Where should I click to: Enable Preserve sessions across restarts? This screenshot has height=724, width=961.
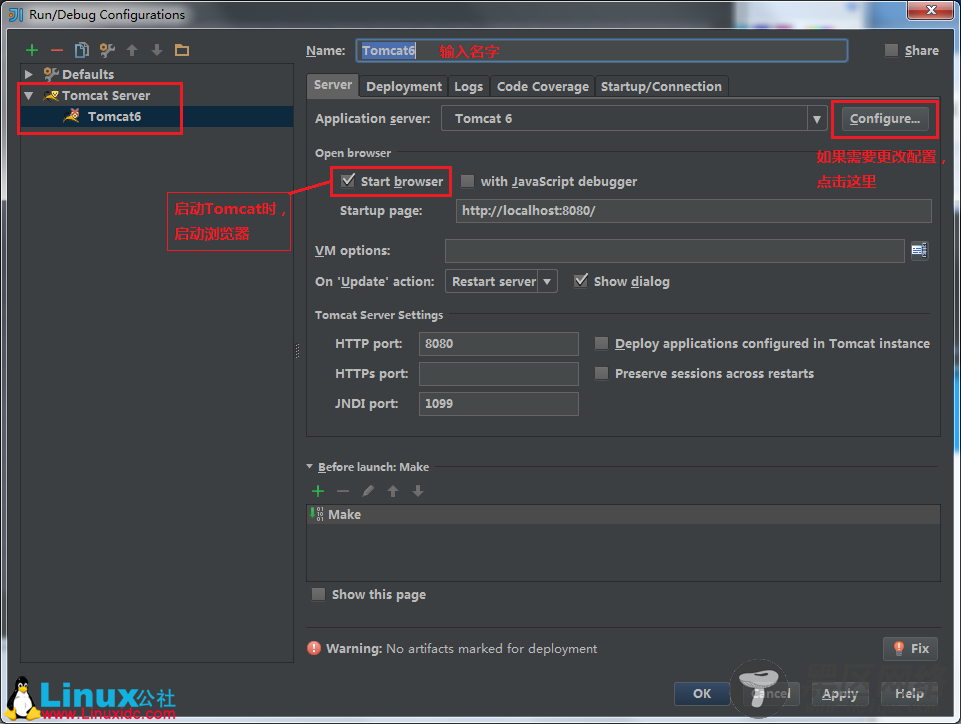point(602,373)
